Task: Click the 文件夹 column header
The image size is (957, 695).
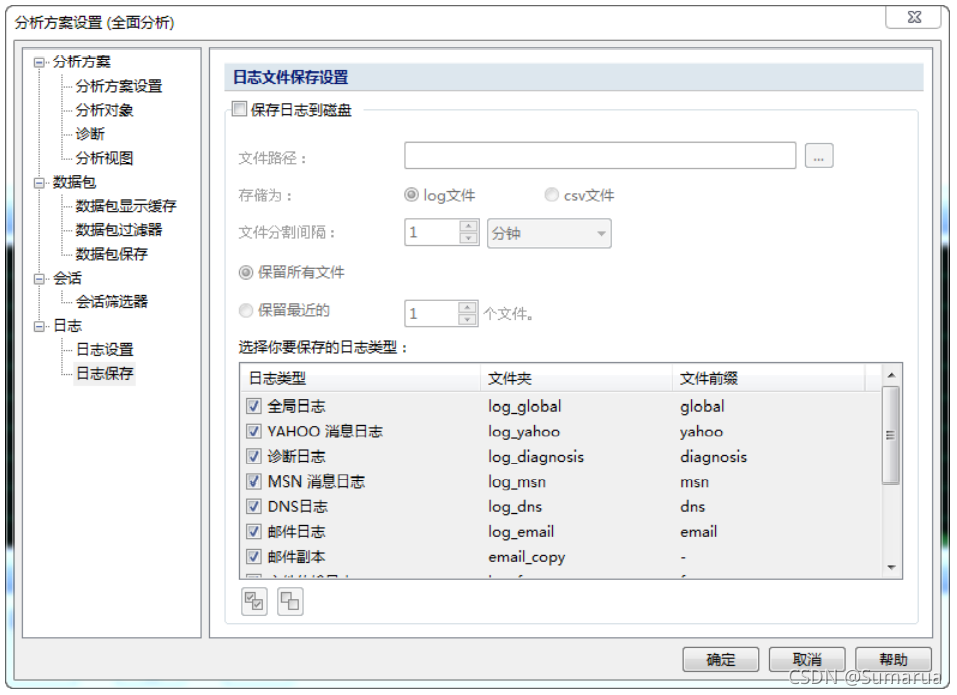Action: (576, 378)
